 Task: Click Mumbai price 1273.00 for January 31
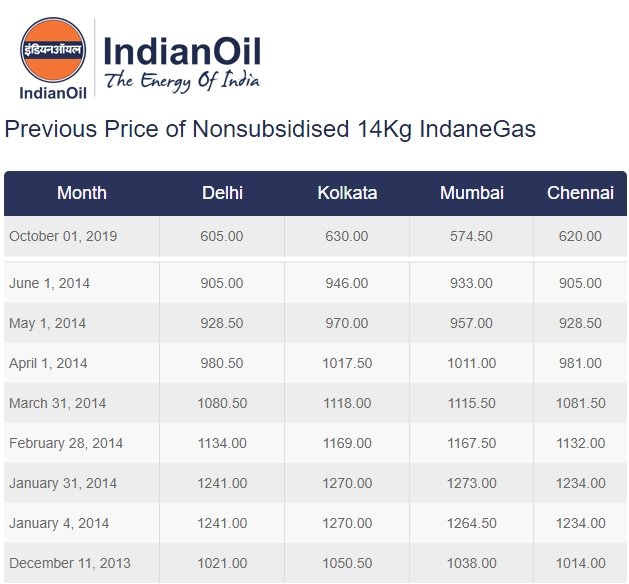pos(472,483)
